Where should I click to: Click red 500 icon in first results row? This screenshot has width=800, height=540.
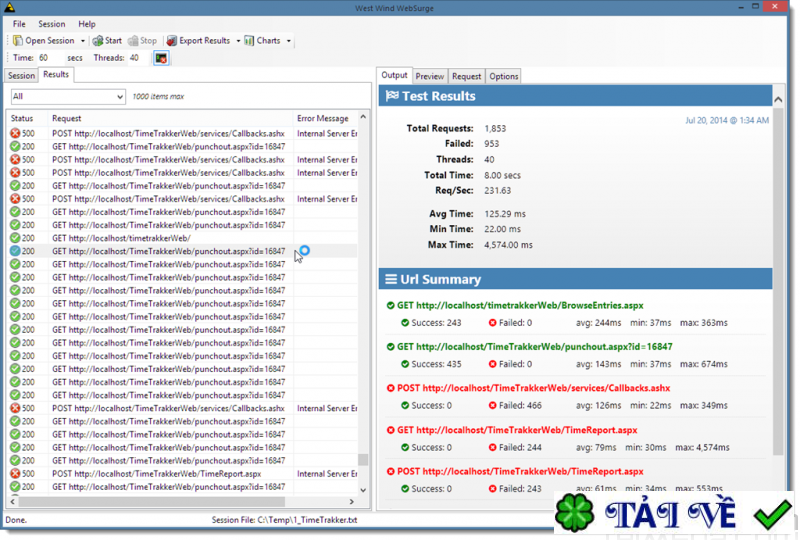[x=15, y=133]
